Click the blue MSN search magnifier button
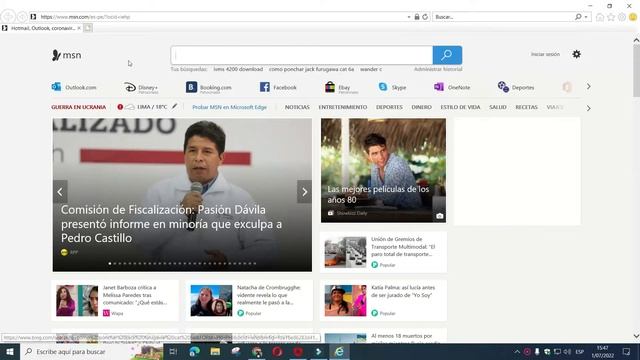 pyautogui.click(x=447, y=55)
